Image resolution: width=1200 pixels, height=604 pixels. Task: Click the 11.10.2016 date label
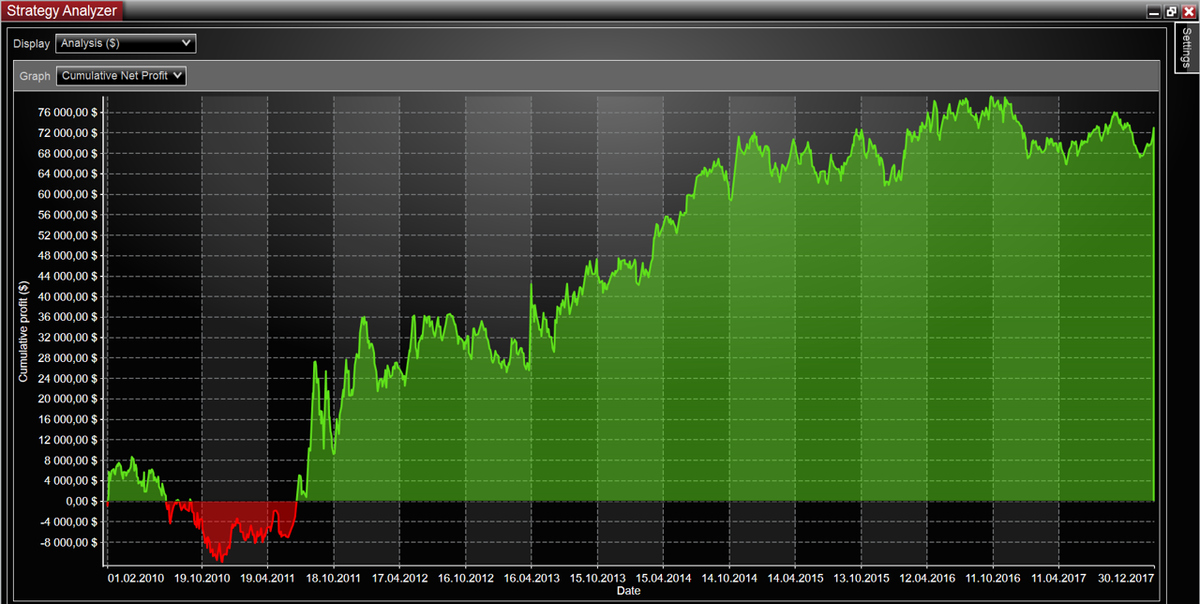994,578
